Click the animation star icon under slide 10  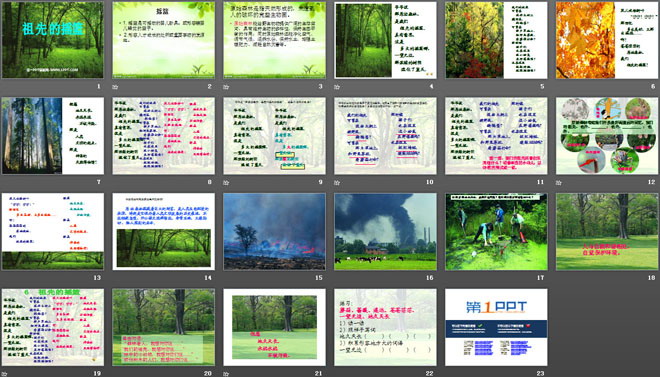click(x=337, y=183)
